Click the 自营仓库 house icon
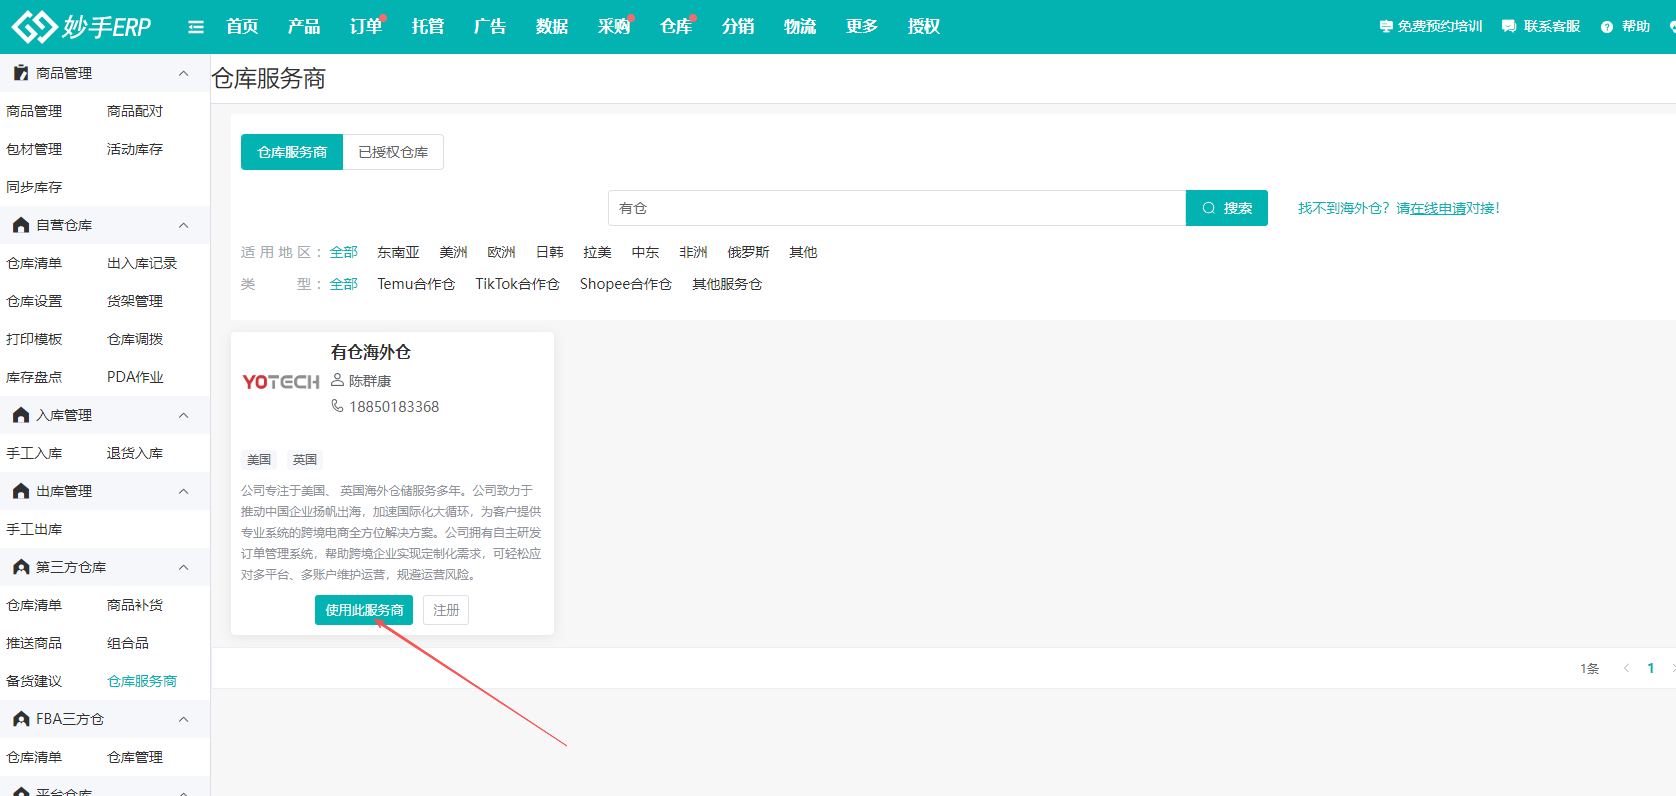This screenshot has width=1676, height=796. [21, 225]
